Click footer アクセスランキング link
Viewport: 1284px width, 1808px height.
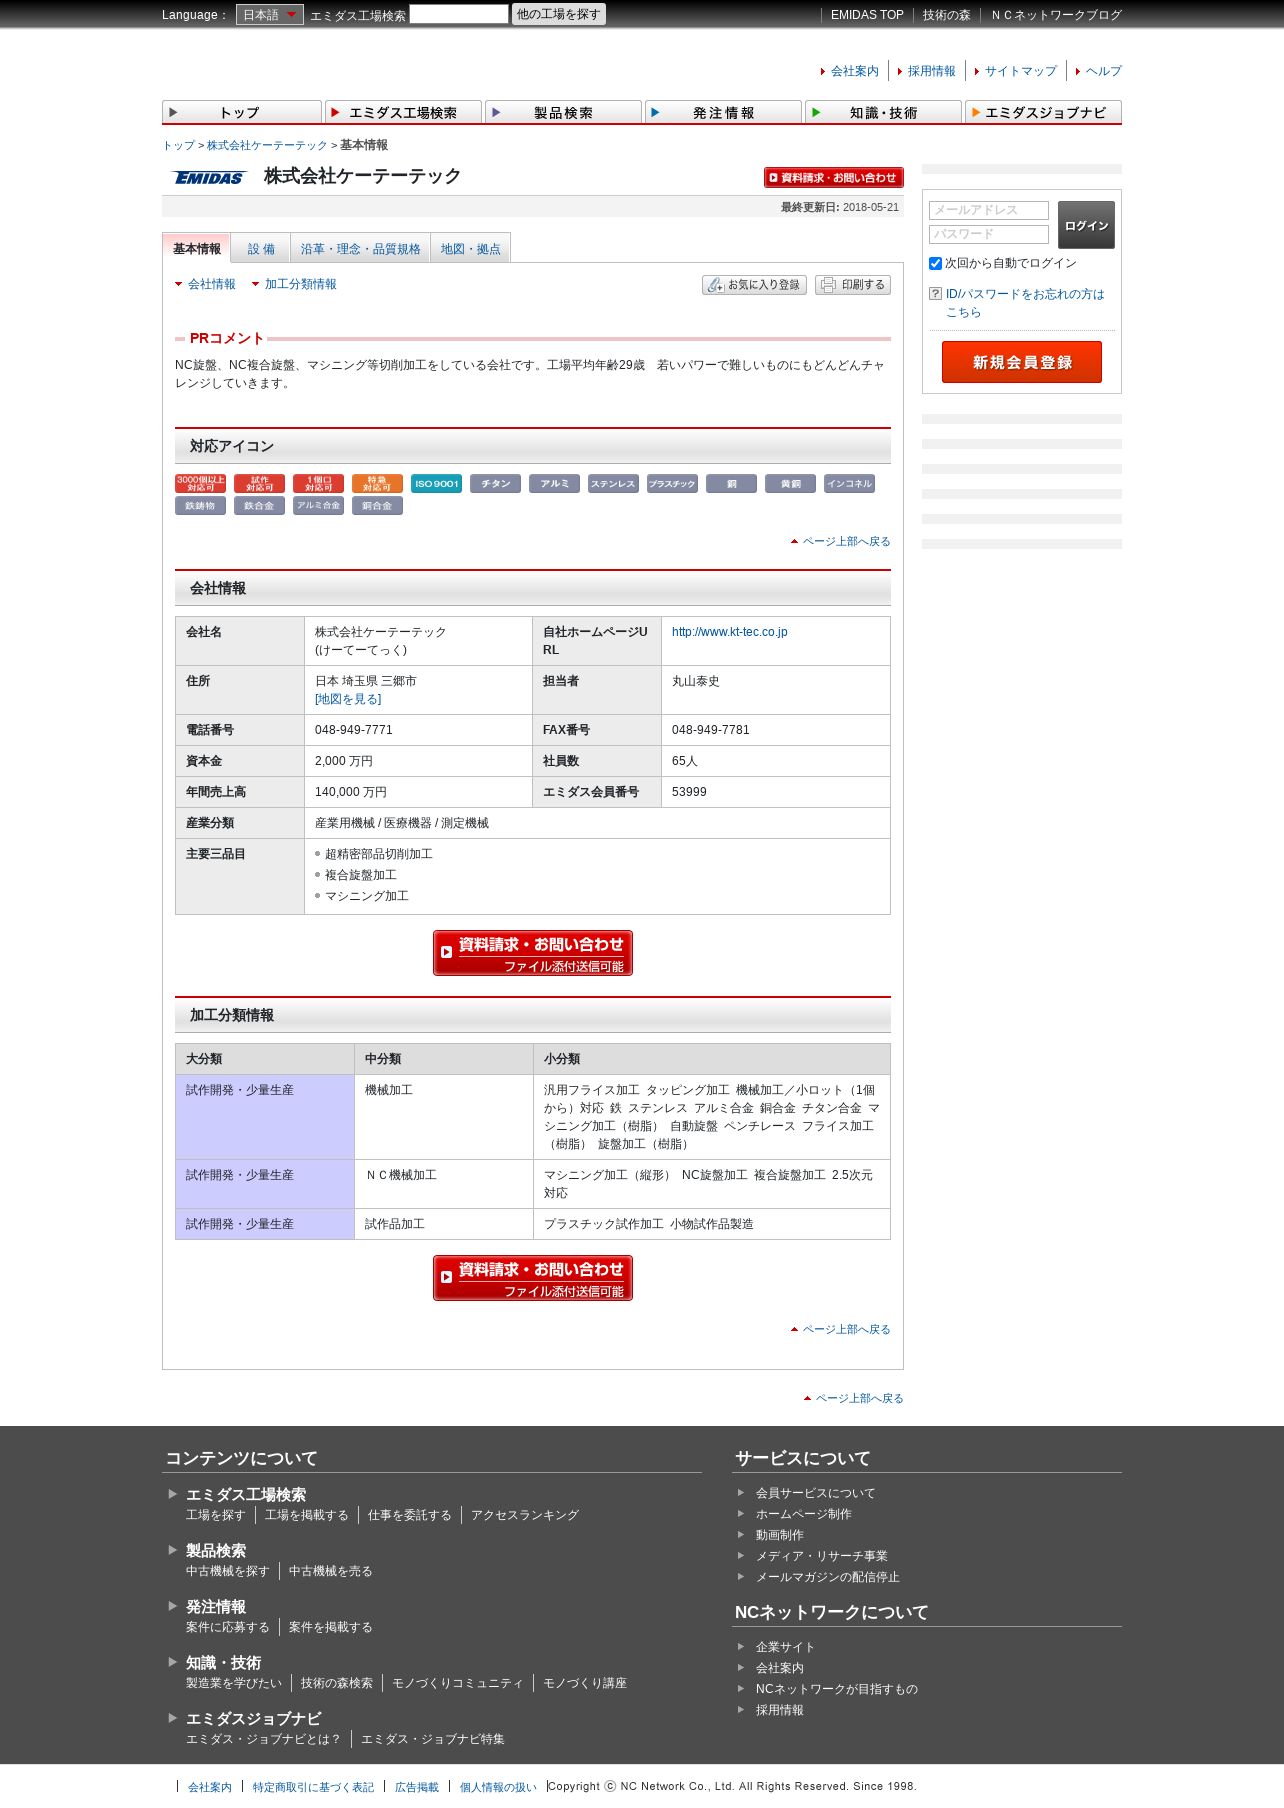click(525, 1515)
